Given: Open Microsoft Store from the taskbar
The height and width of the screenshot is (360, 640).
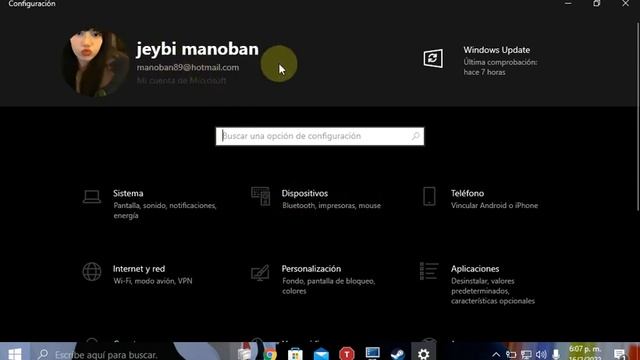Looking at the screenshot, I should 295,354.
